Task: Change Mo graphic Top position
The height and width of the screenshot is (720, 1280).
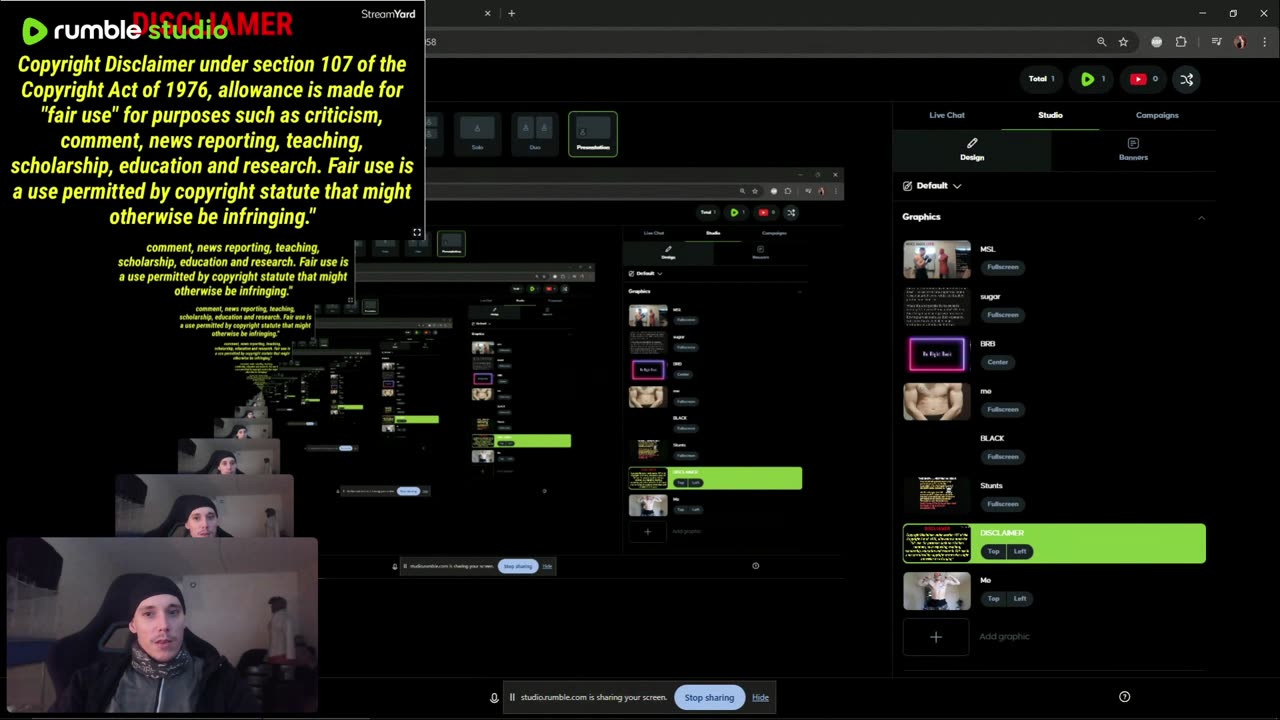Action: click(993, 598)
